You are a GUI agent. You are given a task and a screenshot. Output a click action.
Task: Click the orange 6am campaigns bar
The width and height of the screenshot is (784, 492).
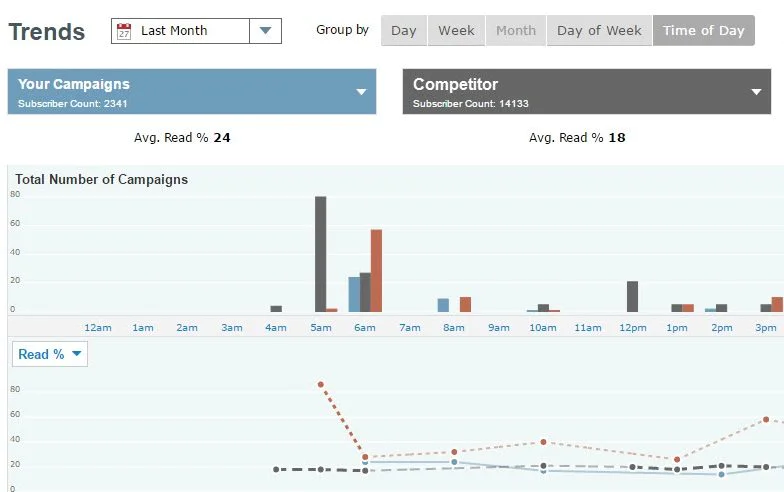coord(376,270)
